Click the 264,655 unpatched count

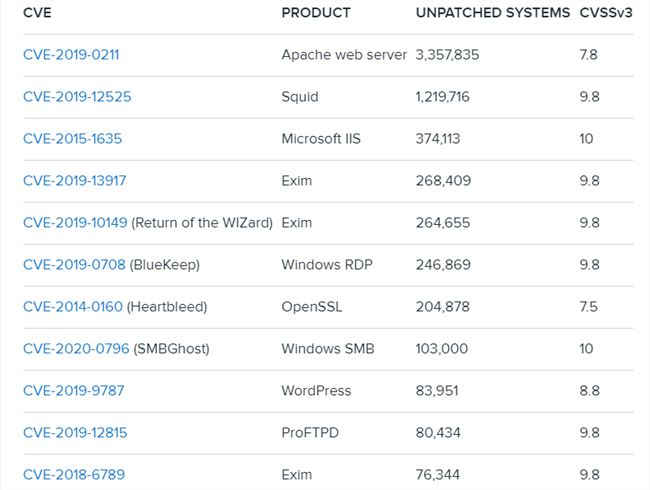click(x=443, y=223)
